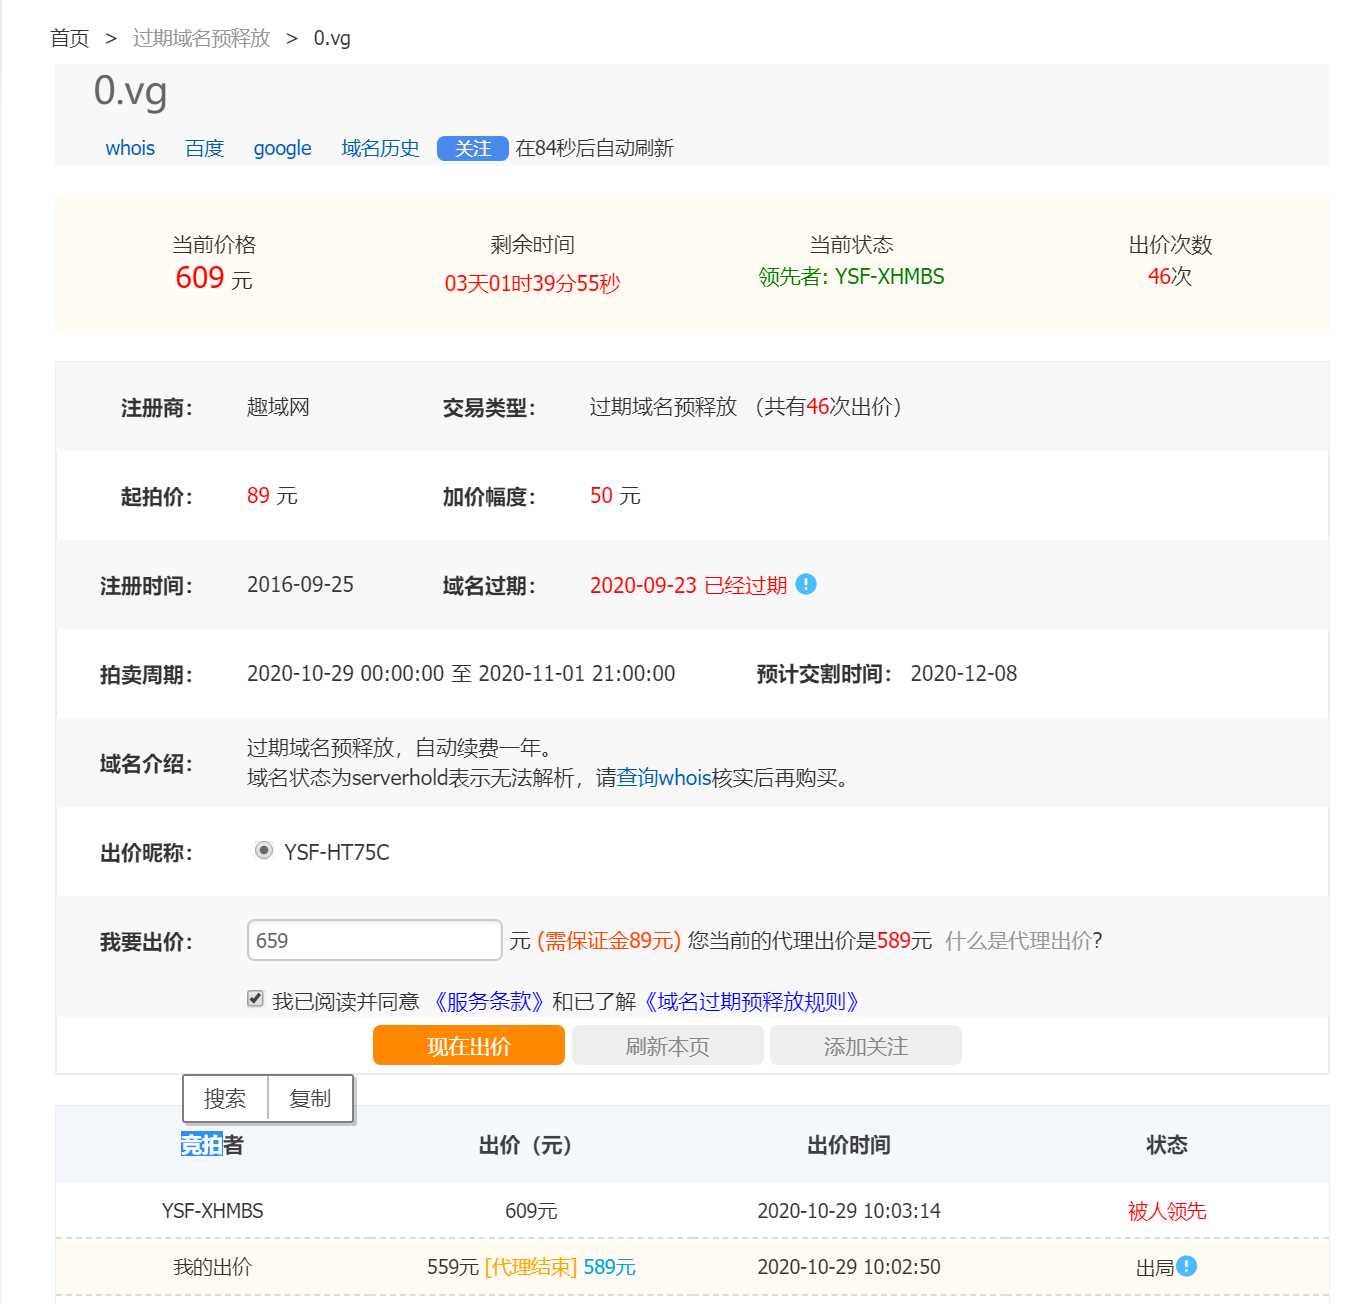Navigate to 过期域名预释放 breadcrumb
1370x1304 pixels.
(x=201, y=38)
